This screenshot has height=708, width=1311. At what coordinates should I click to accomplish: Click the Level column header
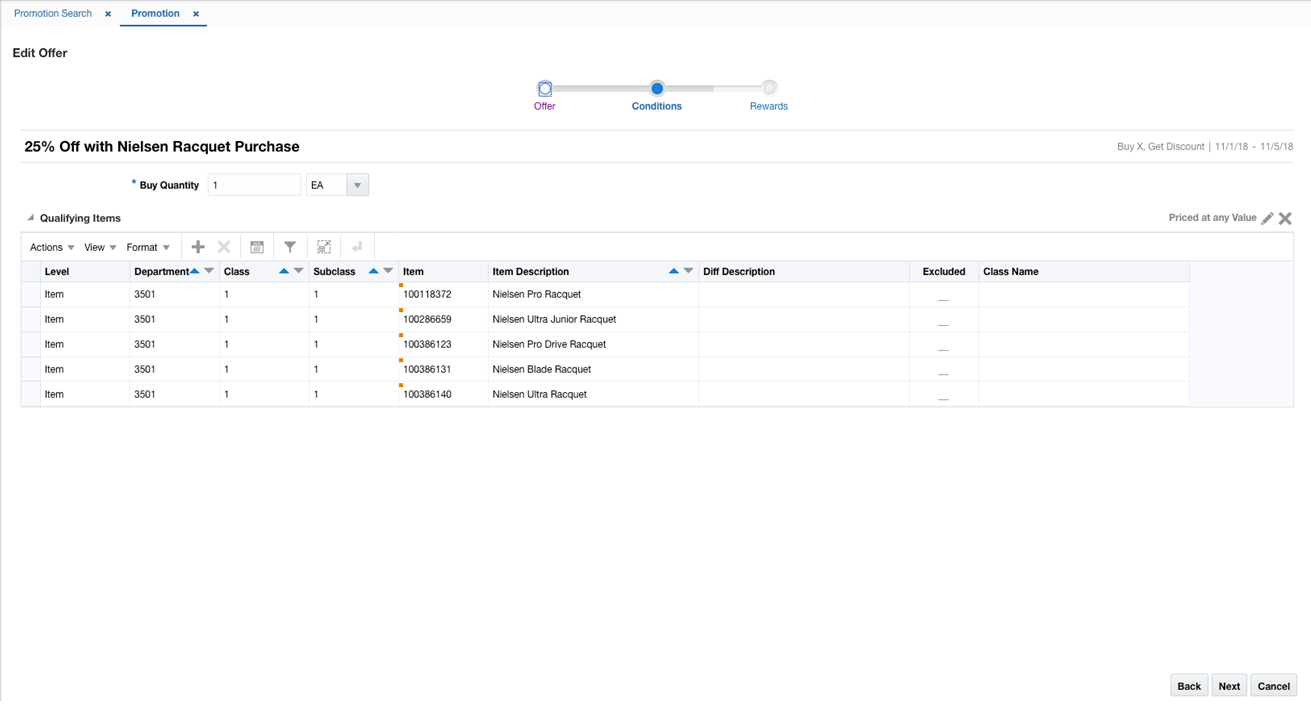point(85,271)
